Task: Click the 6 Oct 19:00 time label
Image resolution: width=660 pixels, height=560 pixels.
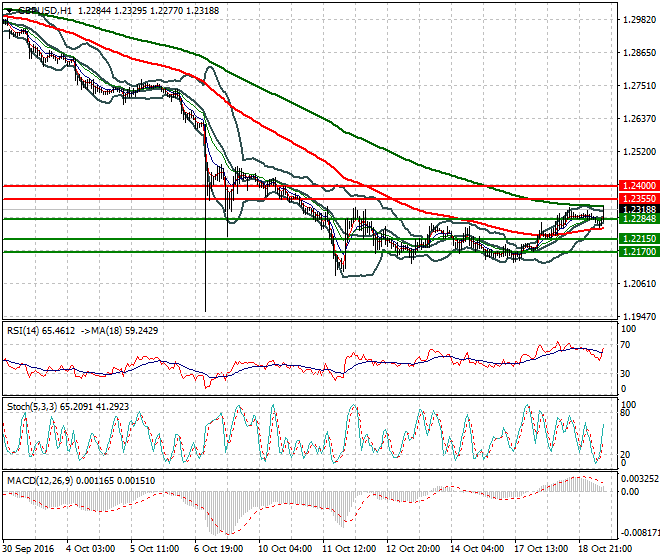Action: pyautogui.click(x=219, y=549)
